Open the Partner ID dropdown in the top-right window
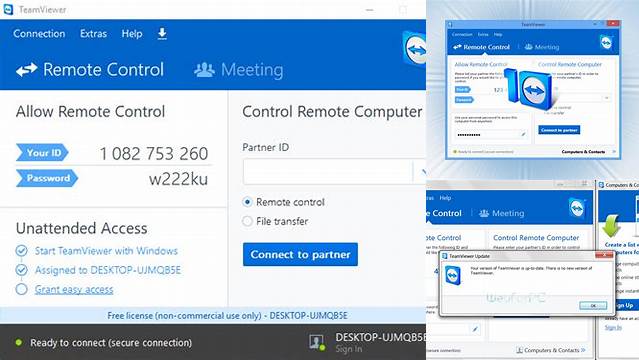The width and height of the screenshot is (639, 360). point(607,98)
